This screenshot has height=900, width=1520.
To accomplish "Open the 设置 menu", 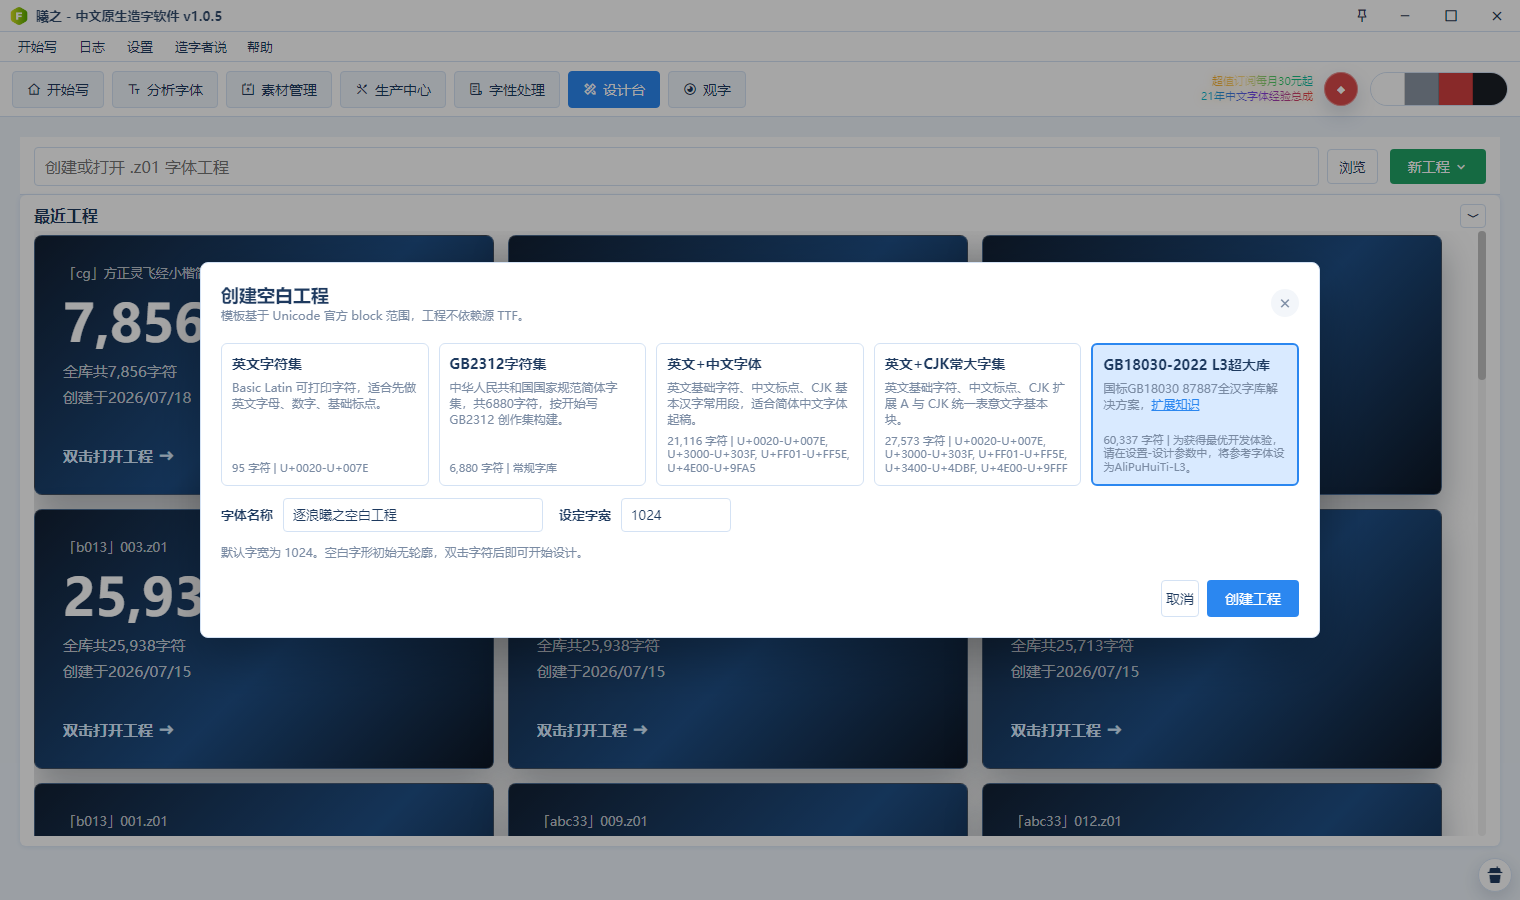I will pos(140,47).
